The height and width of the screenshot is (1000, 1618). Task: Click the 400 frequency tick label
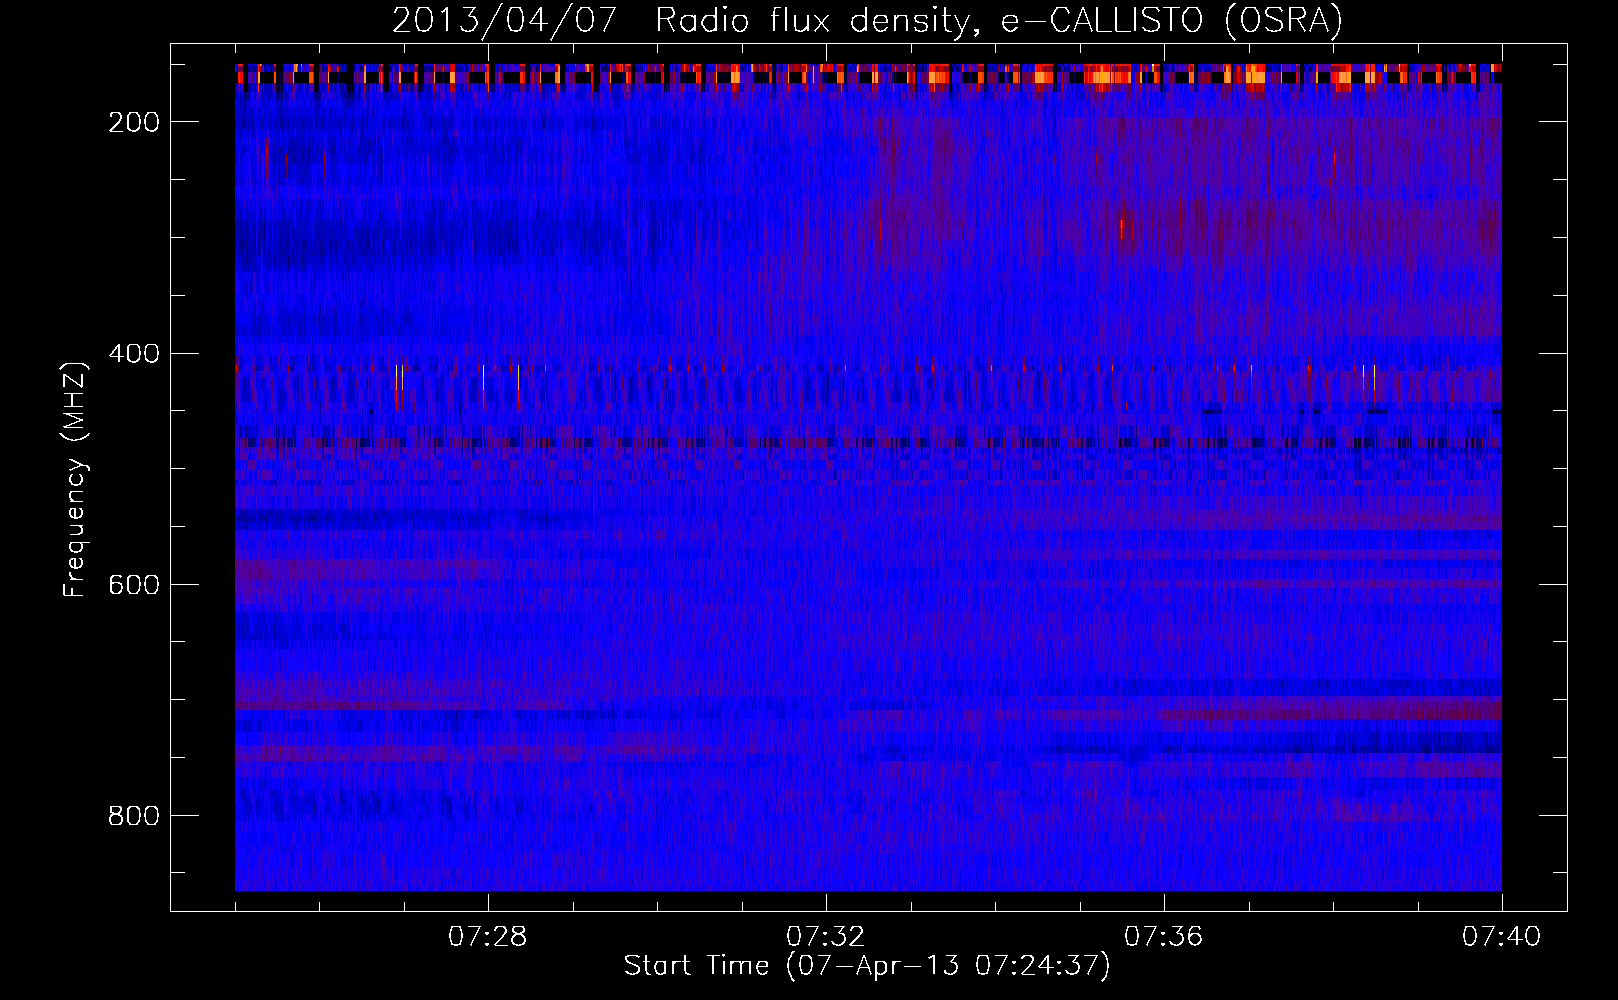click(134, 354)
